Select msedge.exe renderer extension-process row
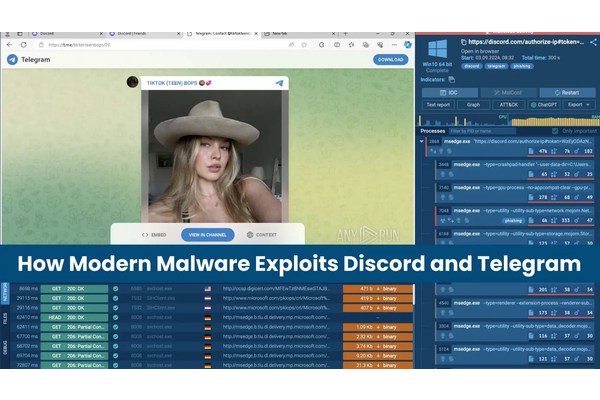The image size is (600, 400). (515, 307)
